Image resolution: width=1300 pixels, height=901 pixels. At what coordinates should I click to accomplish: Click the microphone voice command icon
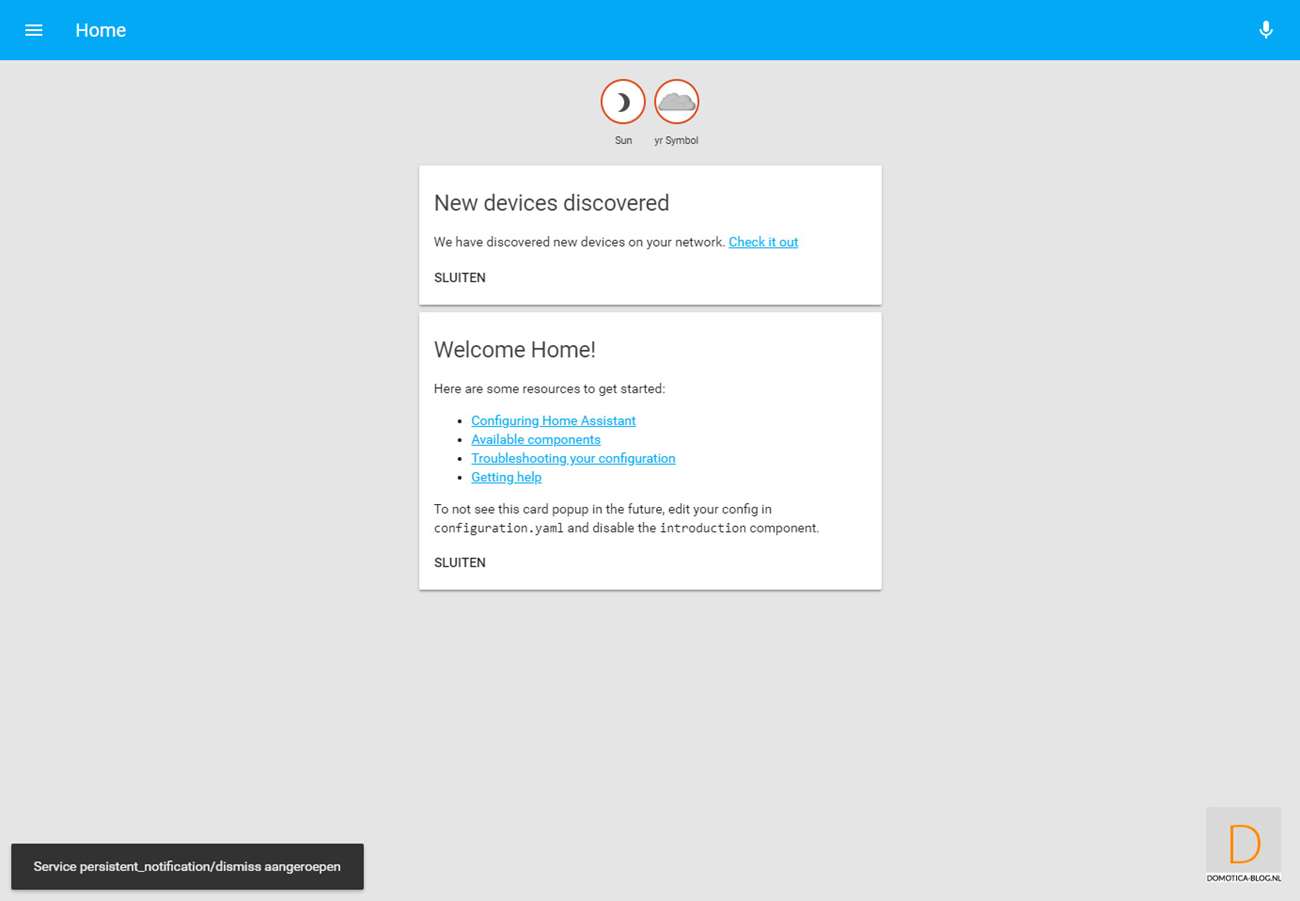(x=1265, y=30)
